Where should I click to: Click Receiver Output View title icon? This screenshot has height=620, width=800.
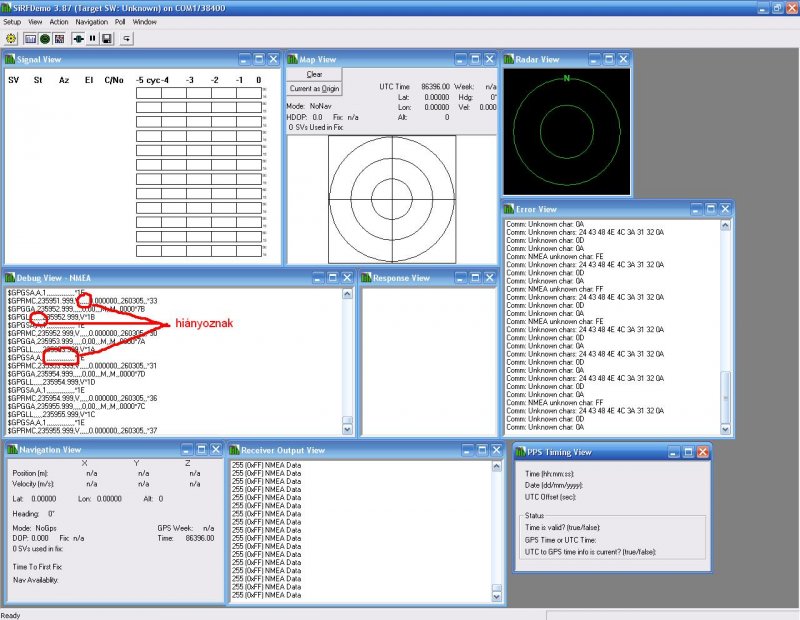pyautogui.click(x=235, y=450)
